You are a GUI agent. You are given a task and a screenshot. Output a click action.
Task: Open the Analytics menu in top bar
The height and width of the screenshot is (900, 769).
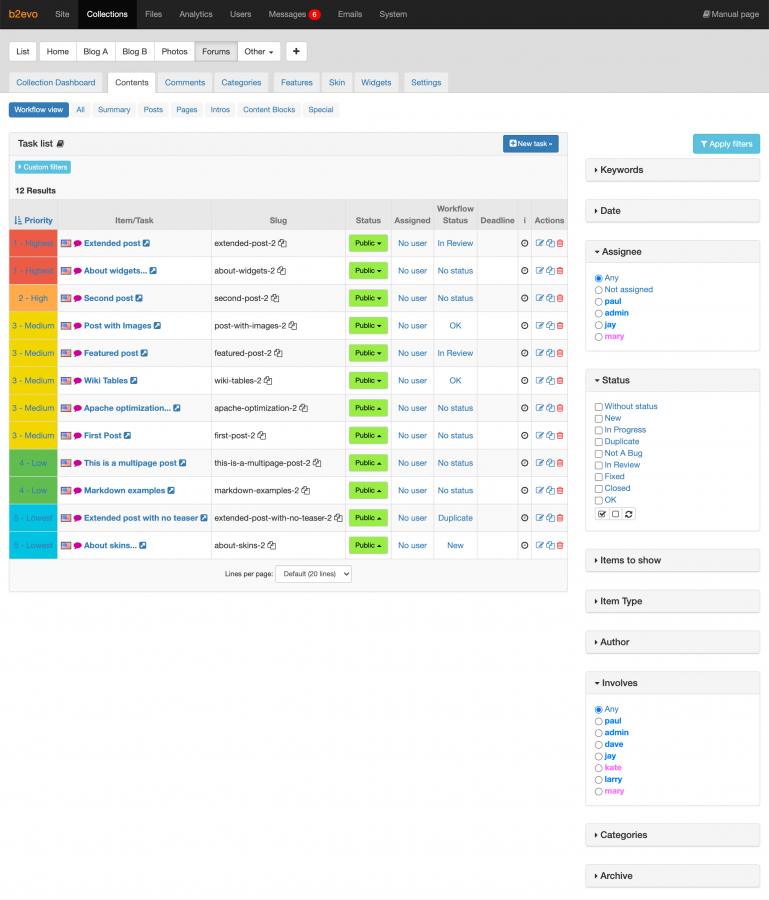point(196,14)
